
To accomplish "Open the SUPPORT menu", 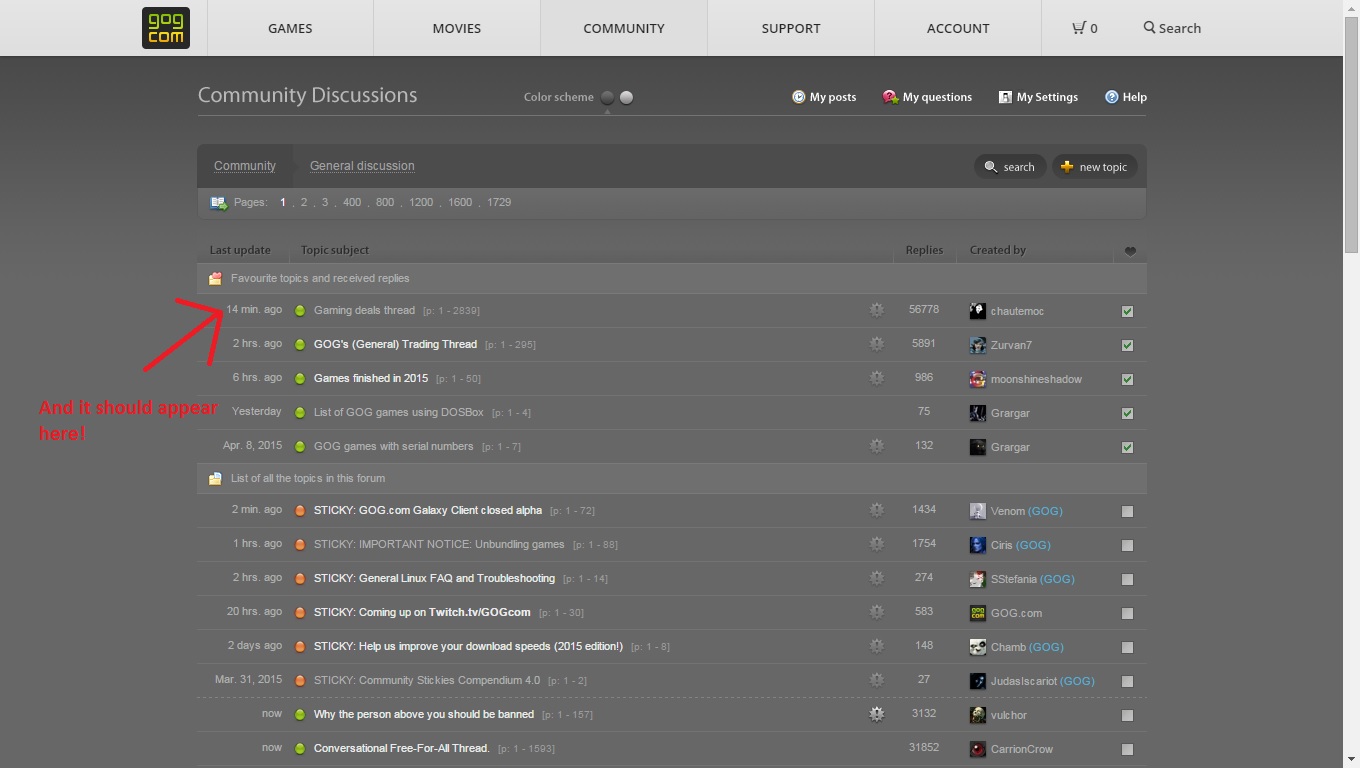I will coord(791,28).
